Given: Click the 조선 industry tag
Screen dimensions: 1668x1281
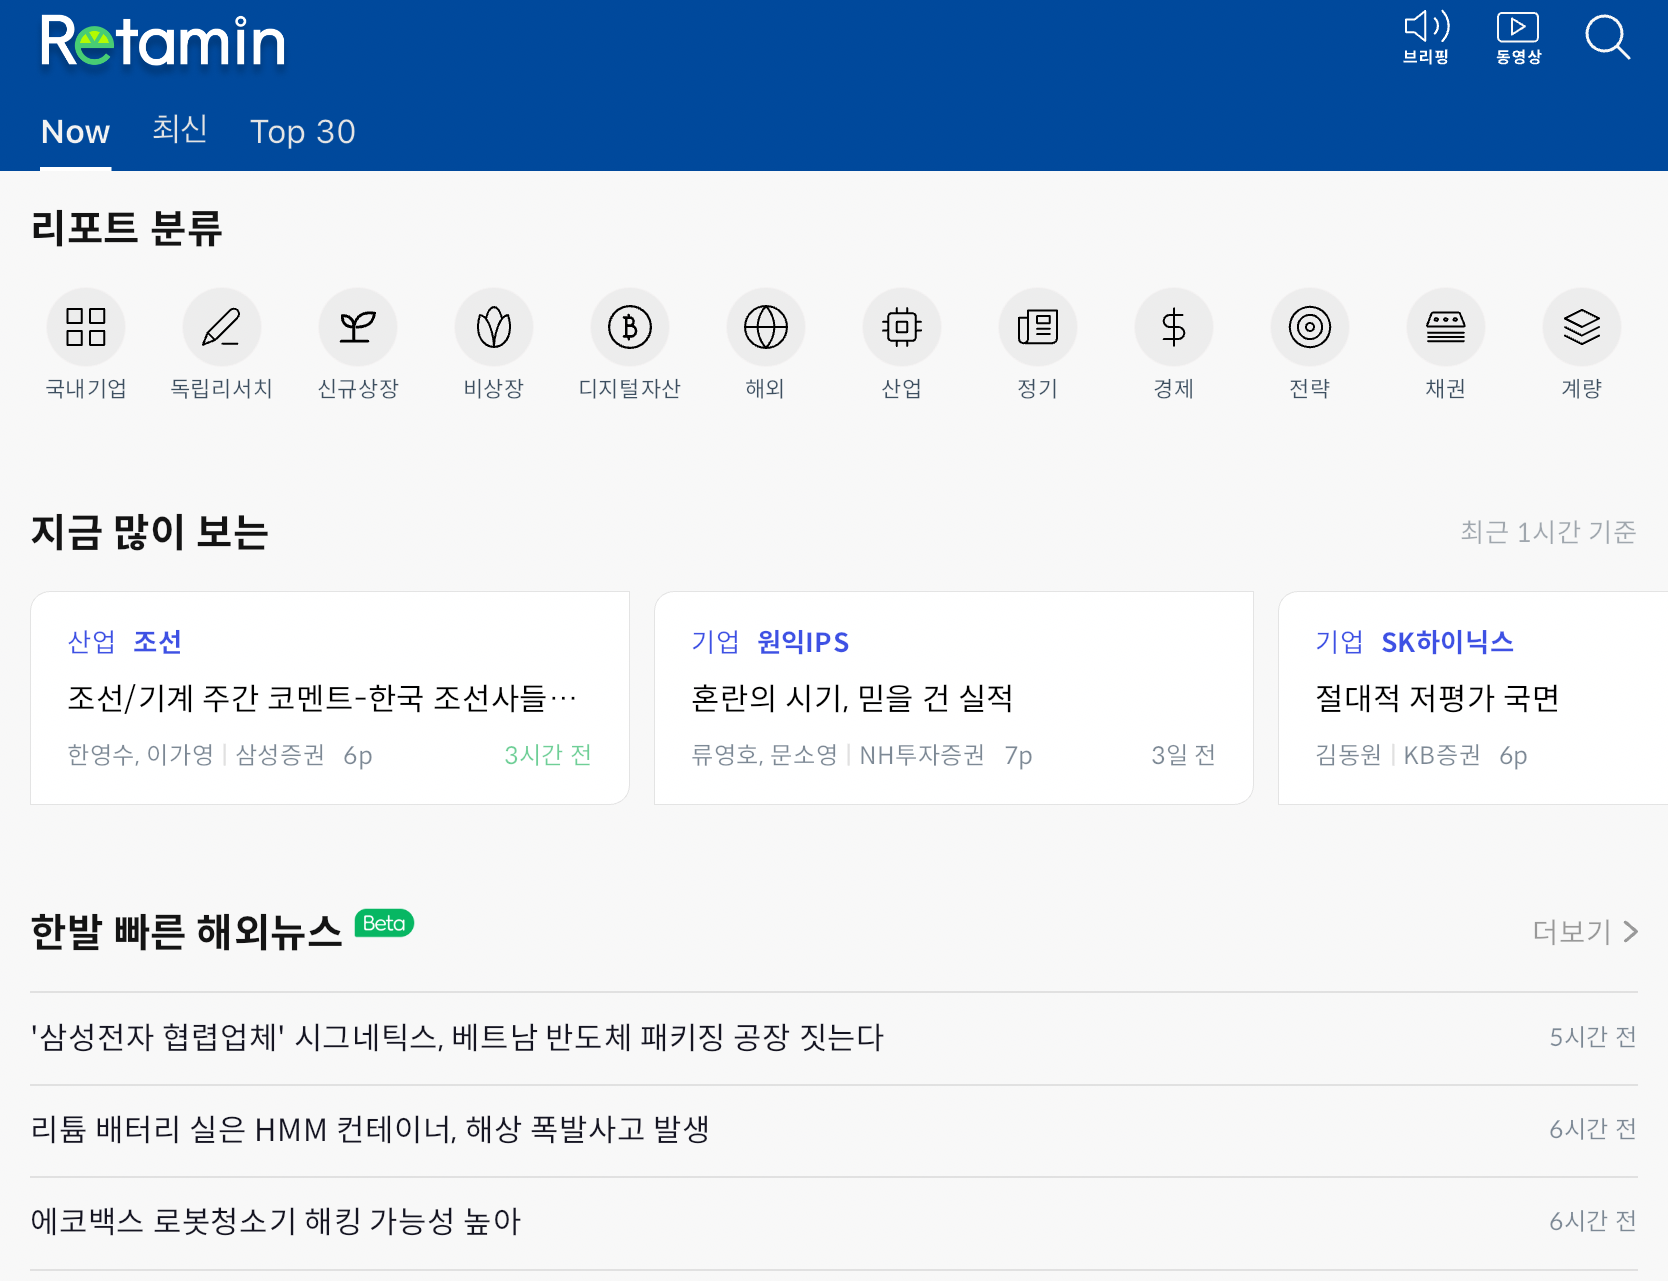Looking at the screenshot, I should (x=158, y=642).
